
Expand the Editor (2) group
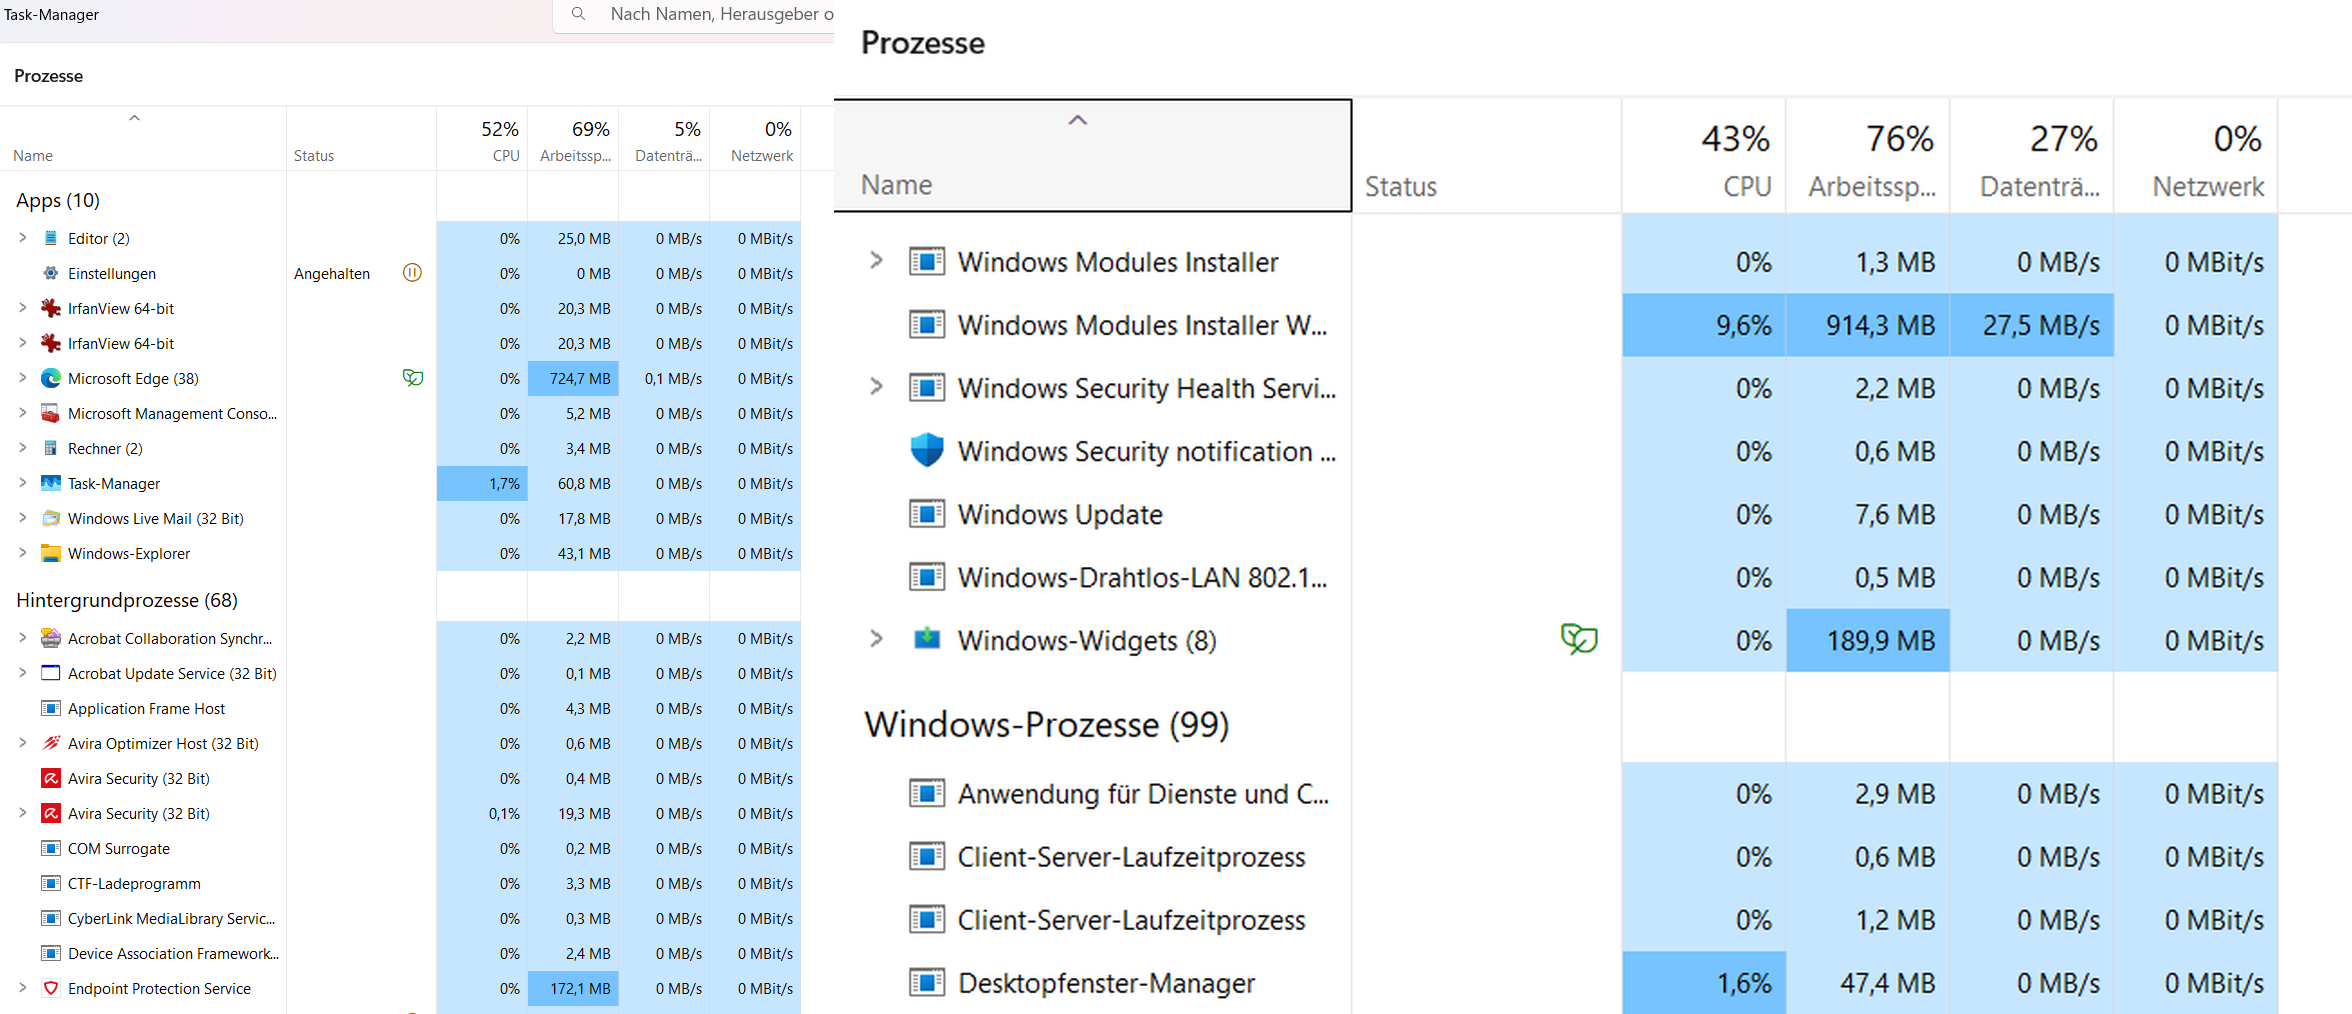click(x=22, y=238)
